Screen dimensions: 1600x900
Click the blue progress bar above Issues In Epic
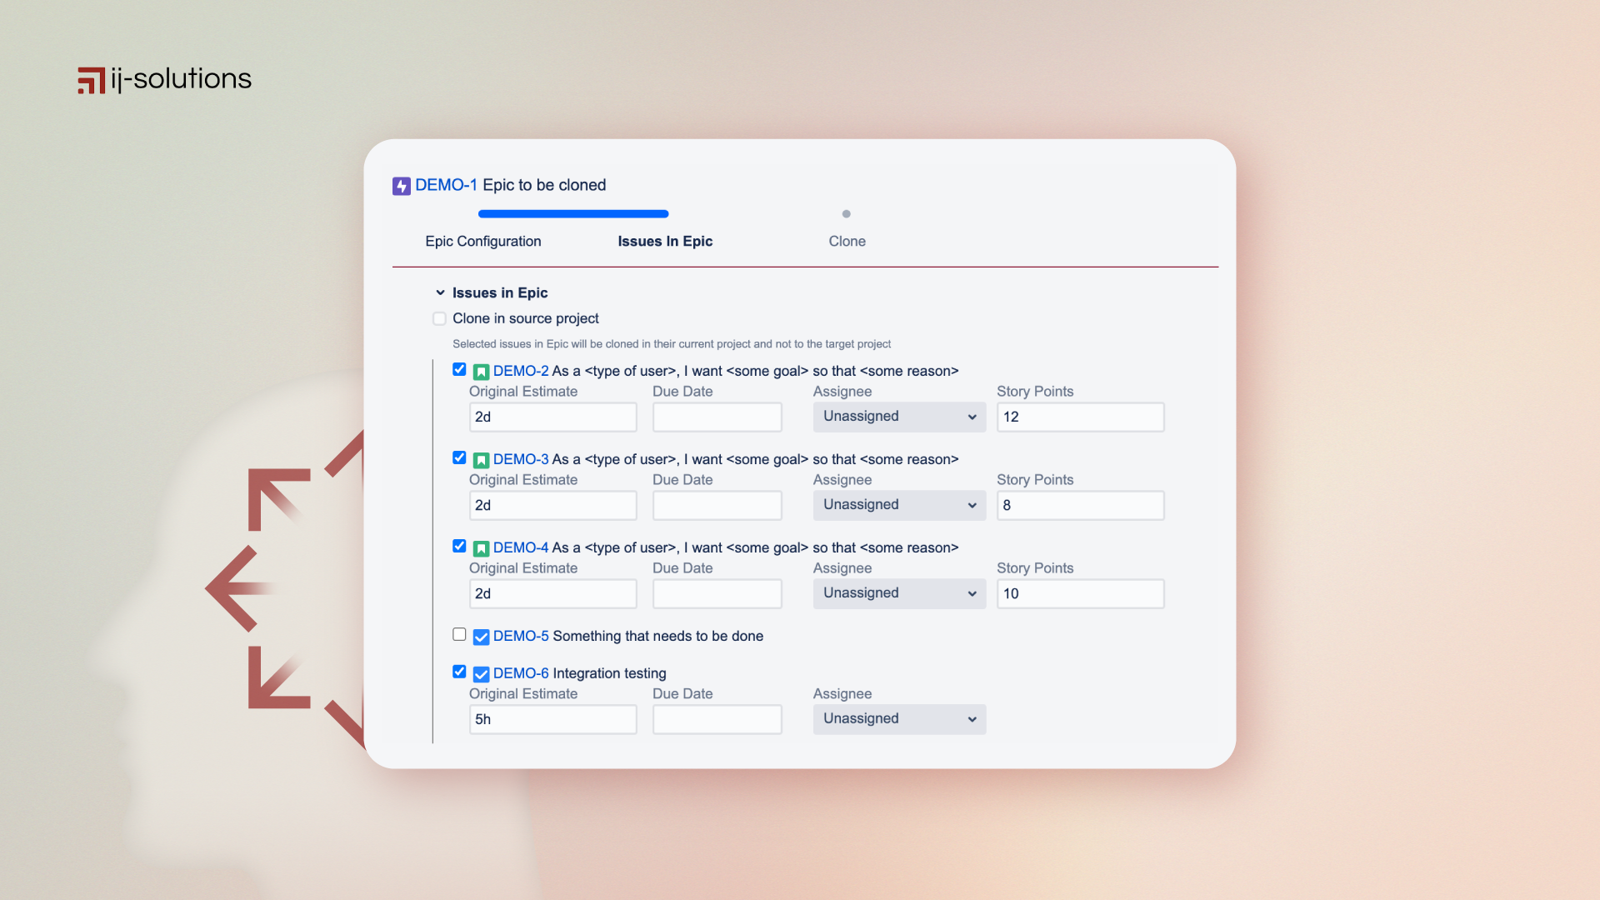(x=573, y=213)
